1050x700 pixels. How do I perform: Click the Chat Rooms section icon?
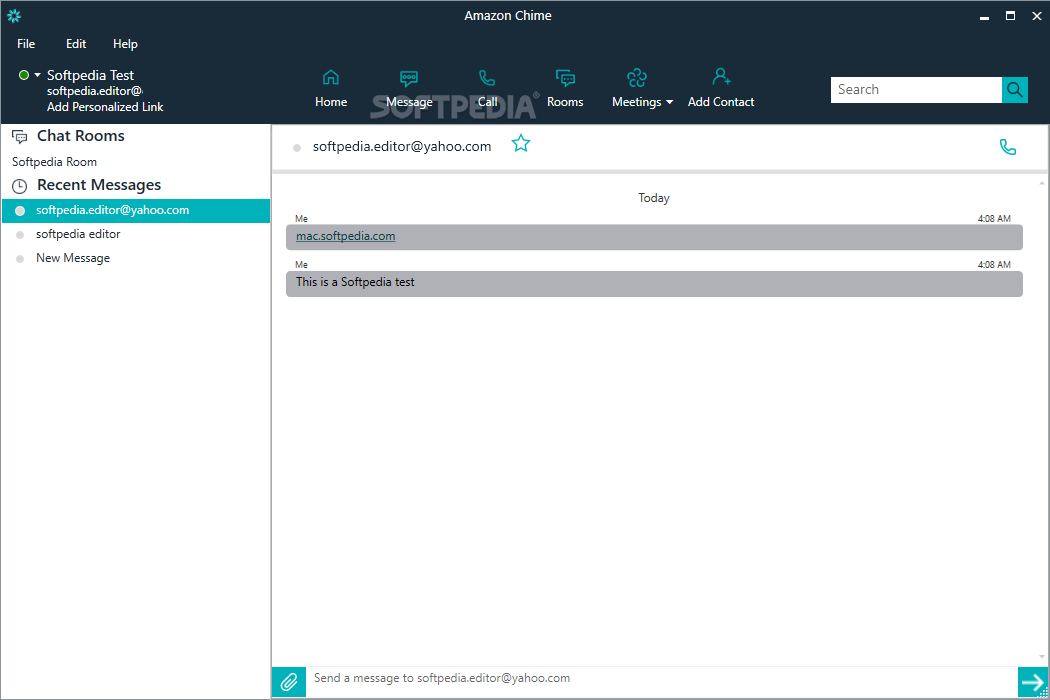click(19, 137)
